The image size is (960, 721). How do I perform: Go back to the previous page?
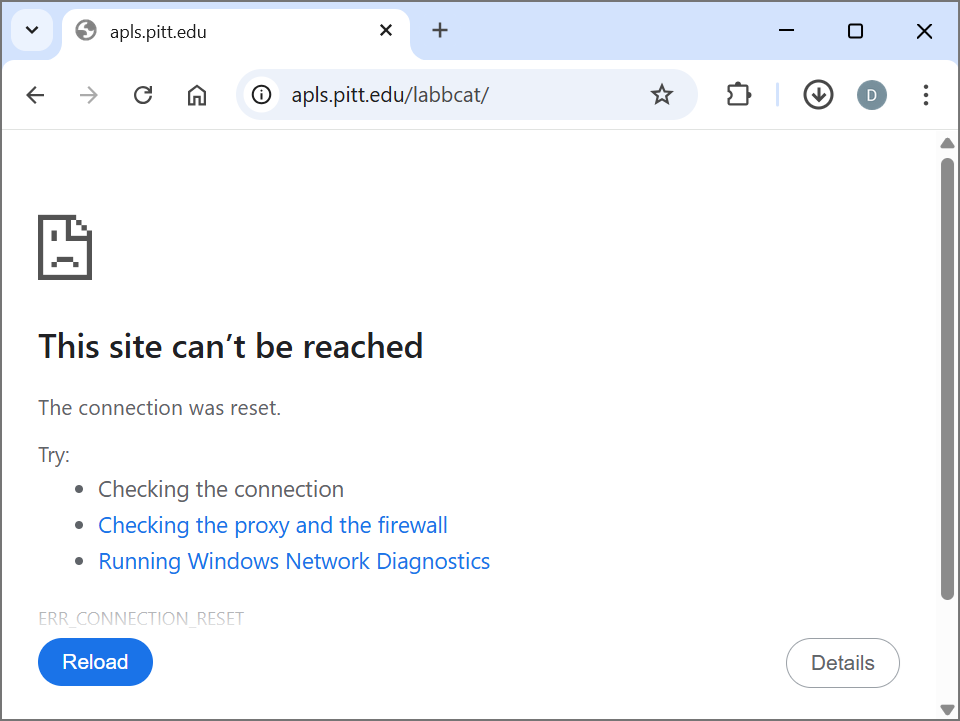pyautogui.click(x=36, y=95)
